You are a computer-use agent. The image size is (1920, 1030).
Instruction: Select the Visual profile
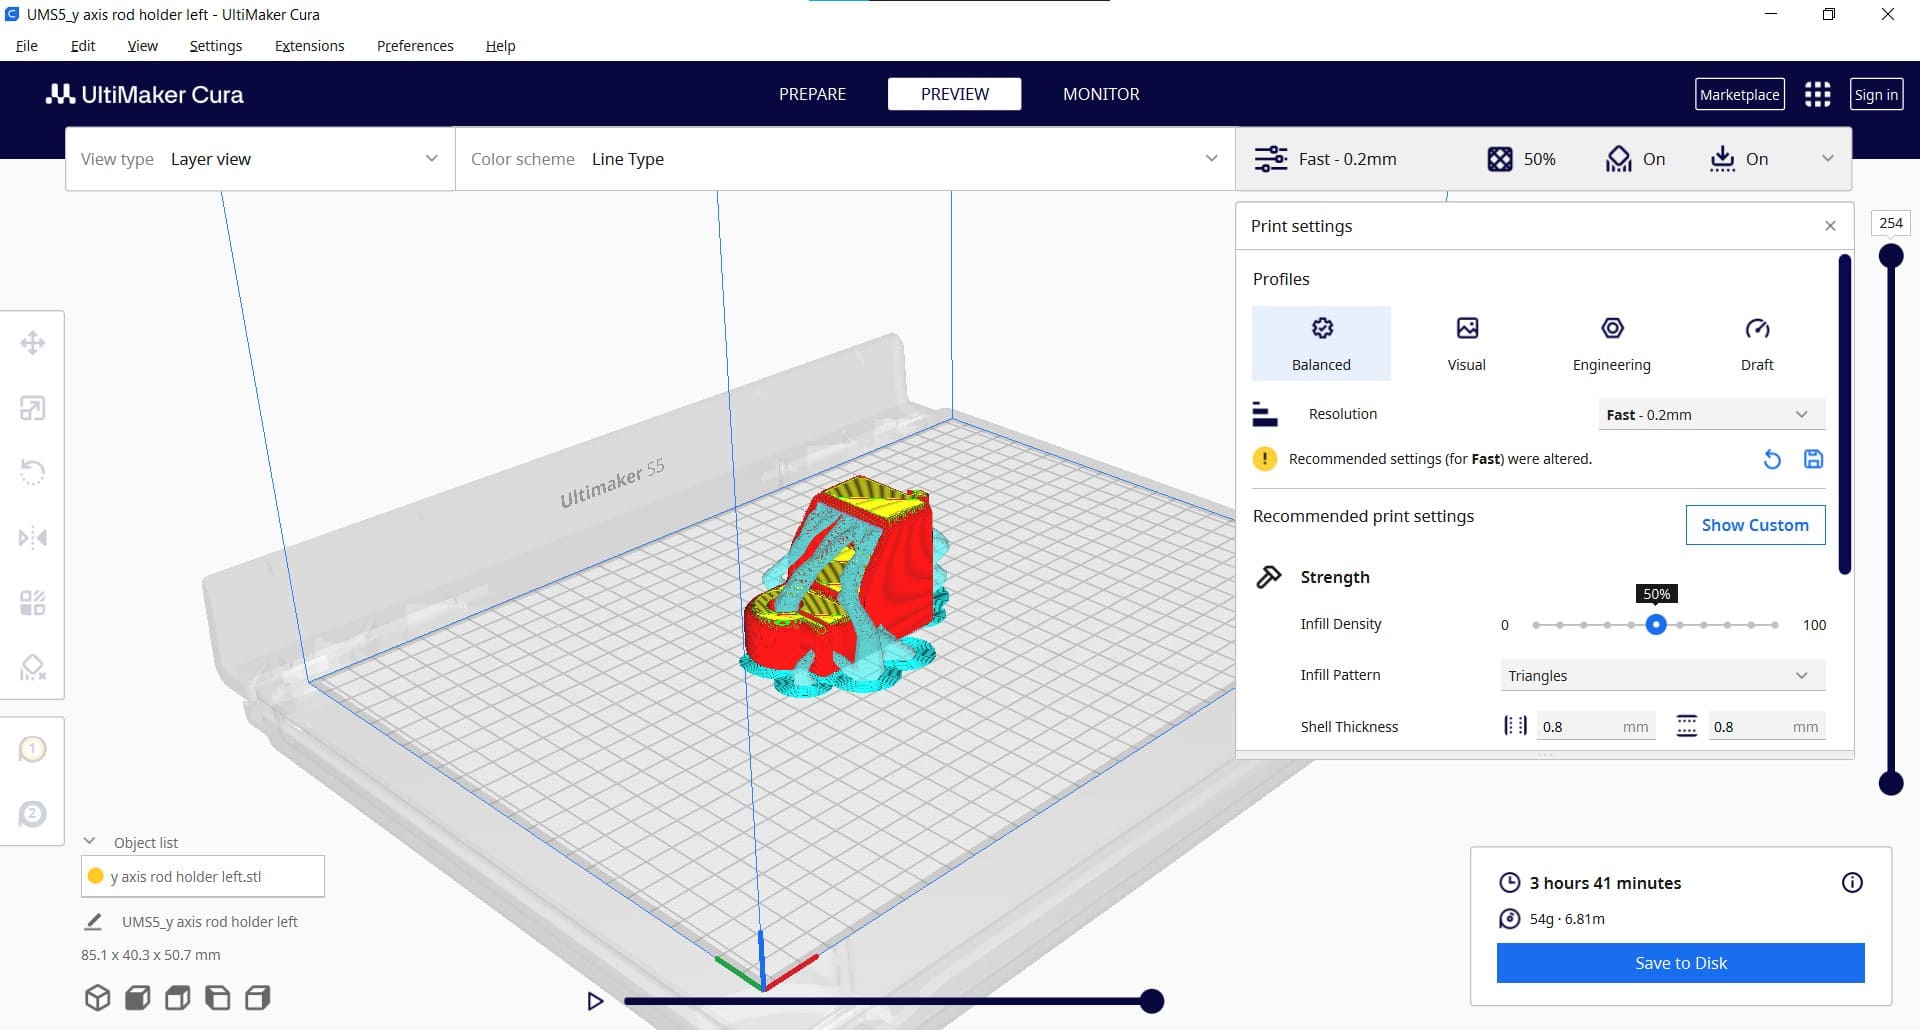1466,343
